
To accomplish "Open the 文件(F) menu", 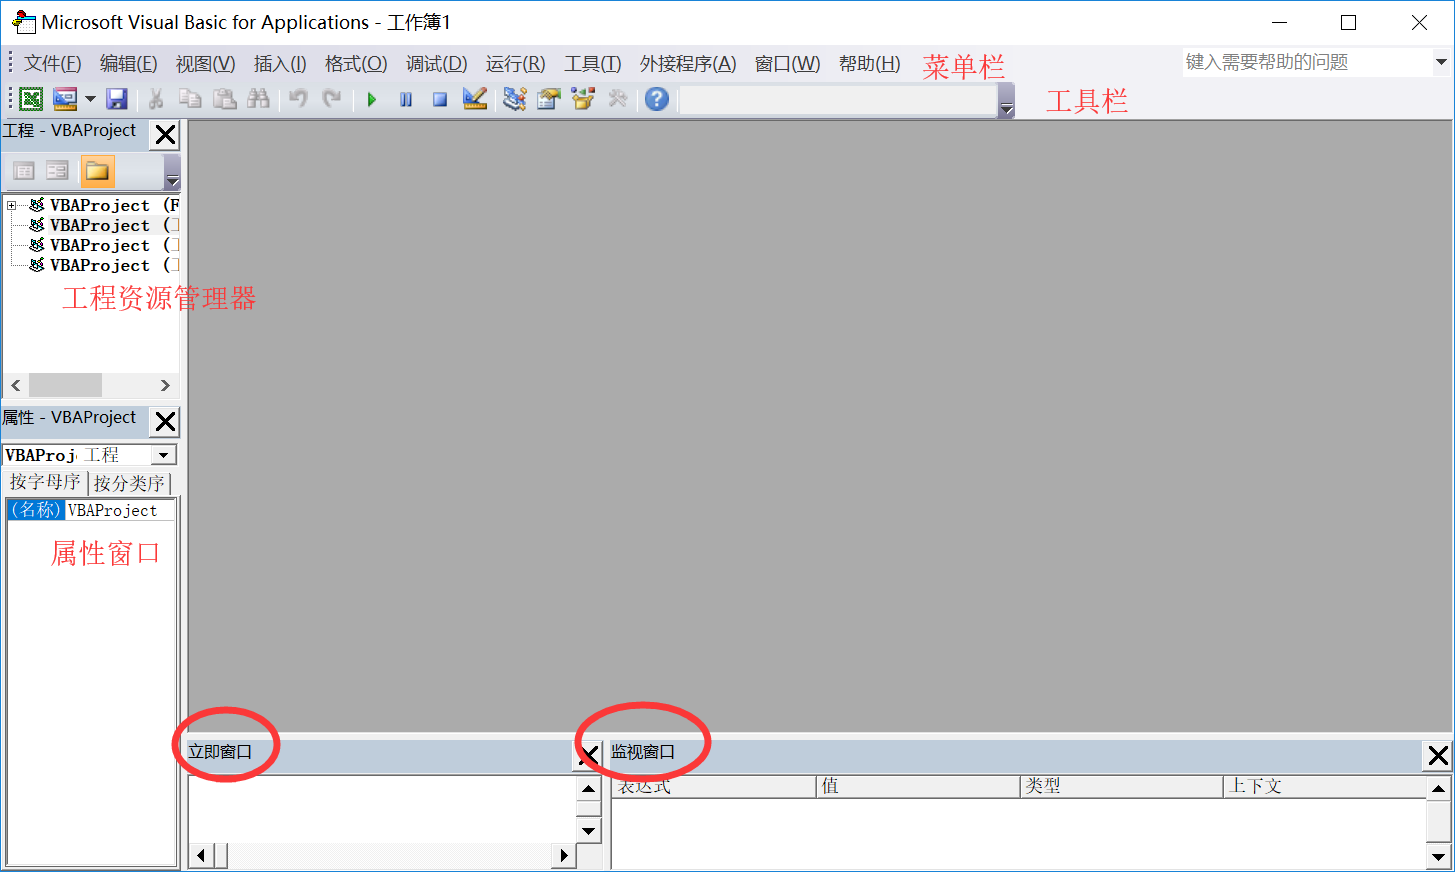I will click(52, 64).
